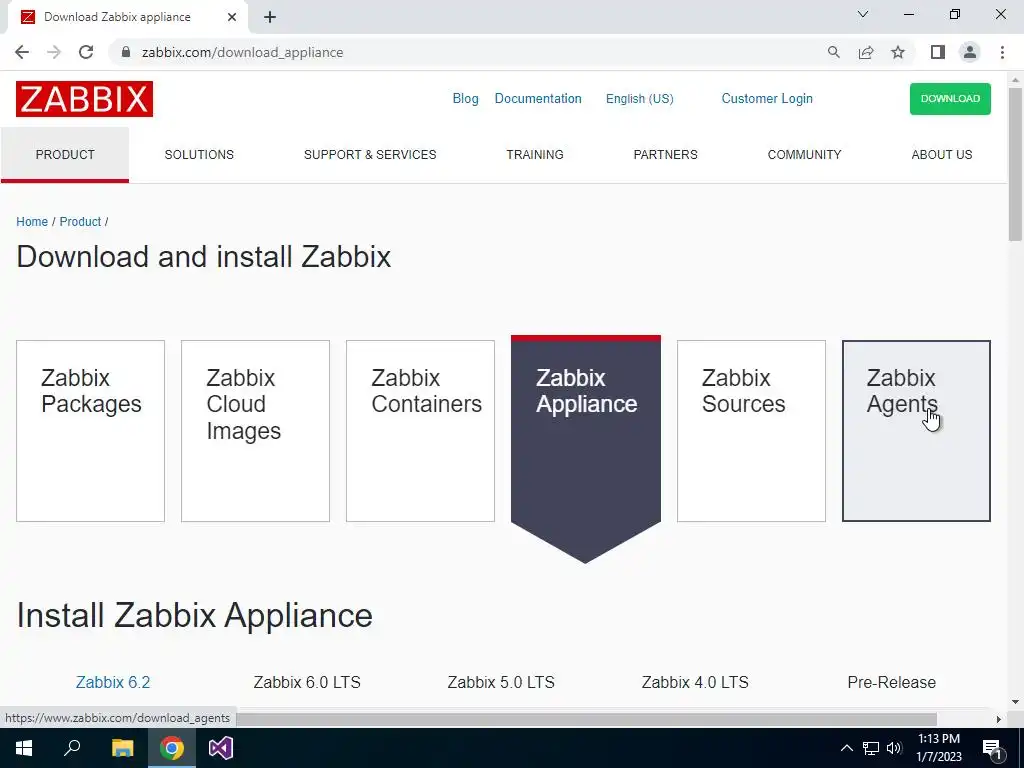Image resolution: width=1024 pixels, height=768 pixels.
Task: Select Zabbix Packages card
Action: pyautogui.click(x=90, y=431)
